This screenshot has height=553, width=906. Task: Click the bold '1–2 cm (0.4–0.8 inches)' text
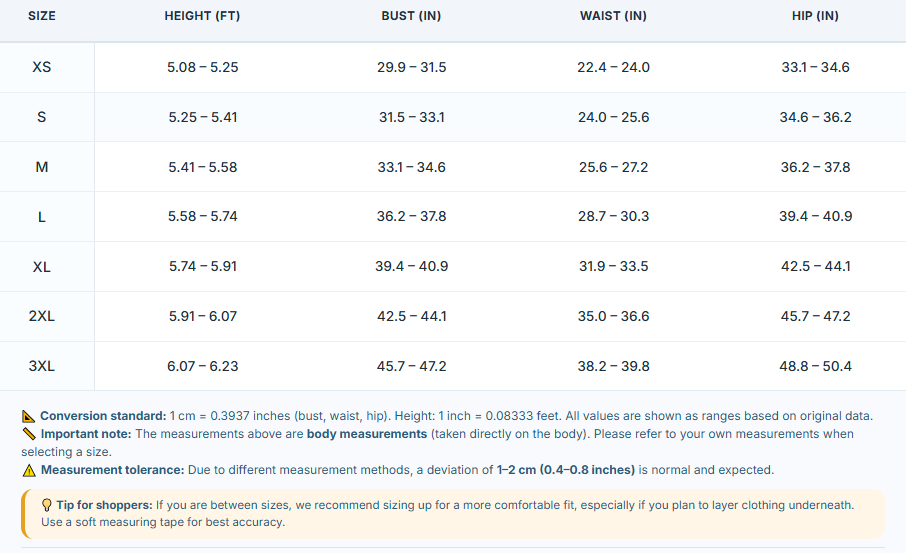566,470
